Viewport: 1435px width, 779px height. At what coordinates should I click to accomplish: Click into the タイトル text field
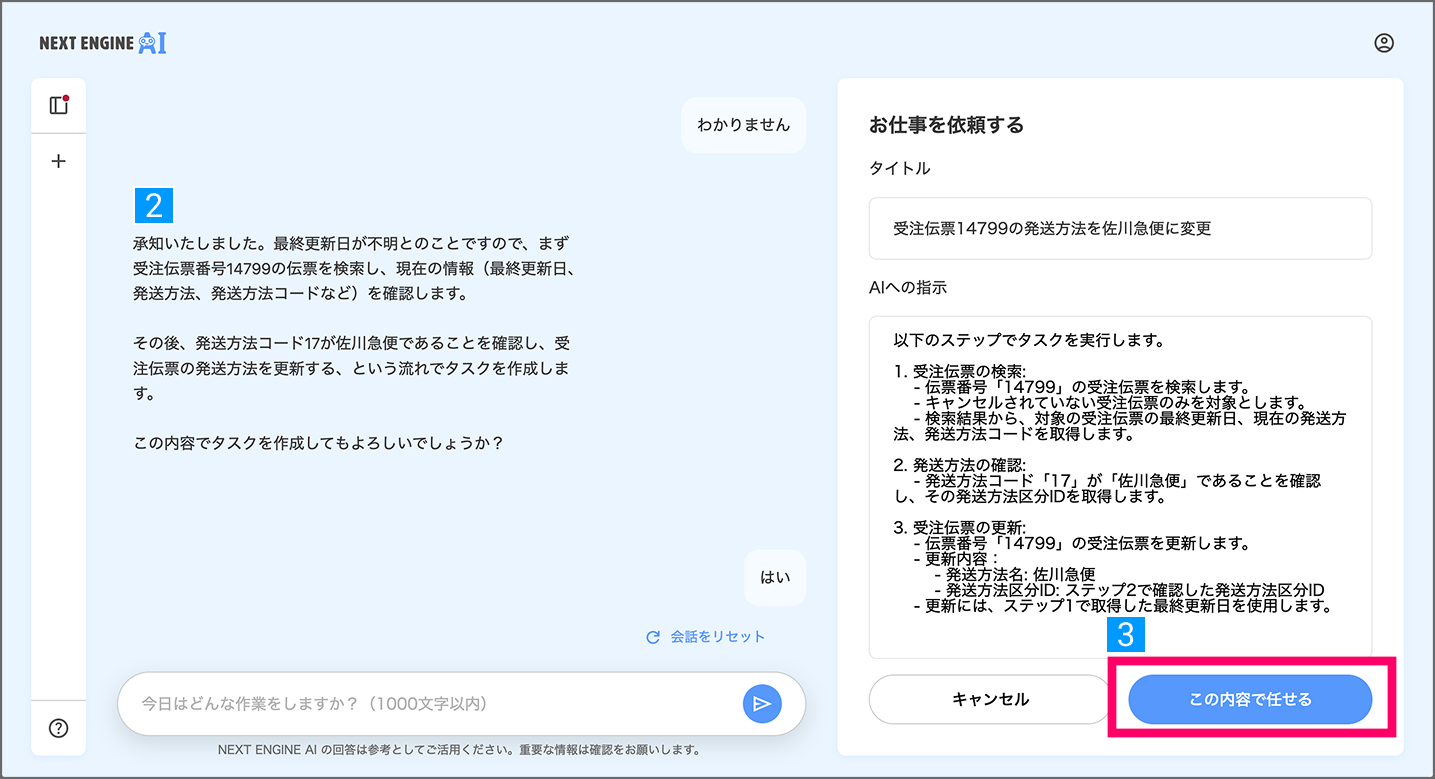pyautogui.click(x=1120, y=228)
